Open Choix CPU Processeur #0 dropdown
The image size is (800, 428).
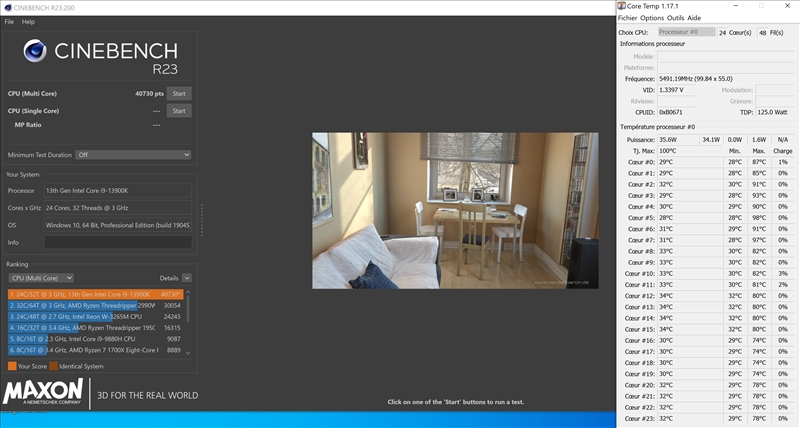click(686, 32)
